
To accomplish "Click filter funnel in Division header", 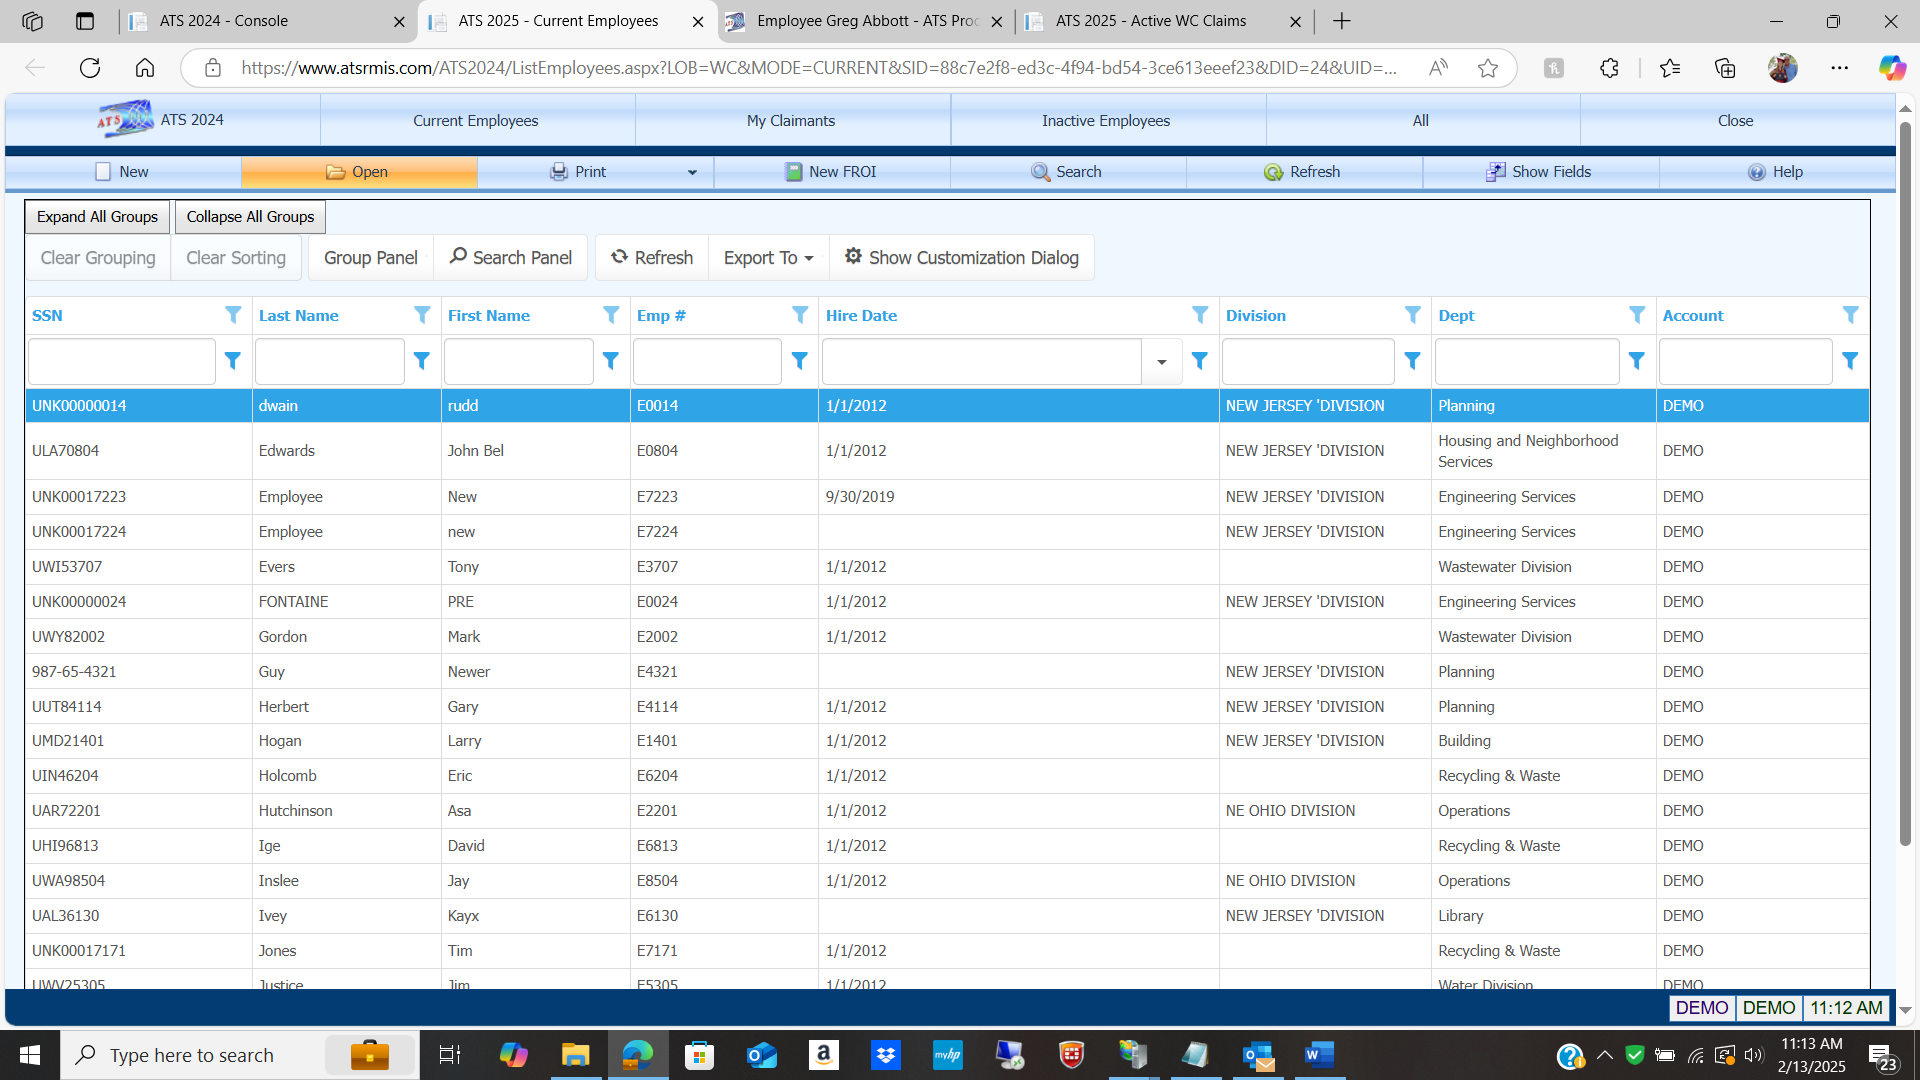I will click(1412, 315).
